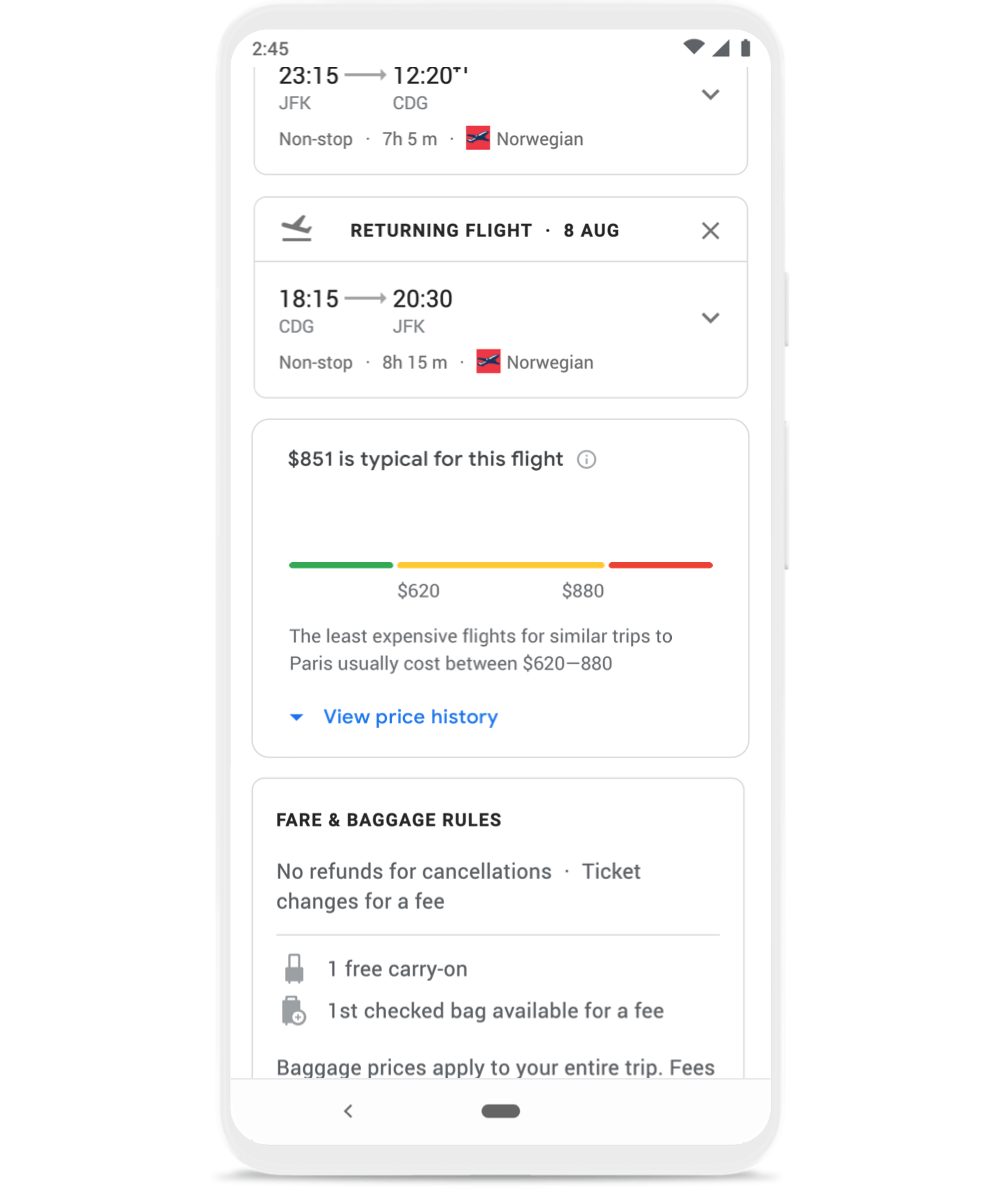The width and height of the screenshot is (1000, 1189).
Task: Click the green segment of the price range bar
Action: [x=340, y=564]
